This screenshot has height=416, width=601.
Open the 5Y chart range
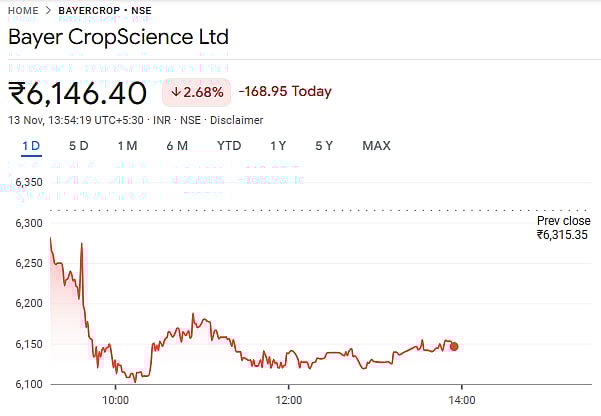coord(324,146)
